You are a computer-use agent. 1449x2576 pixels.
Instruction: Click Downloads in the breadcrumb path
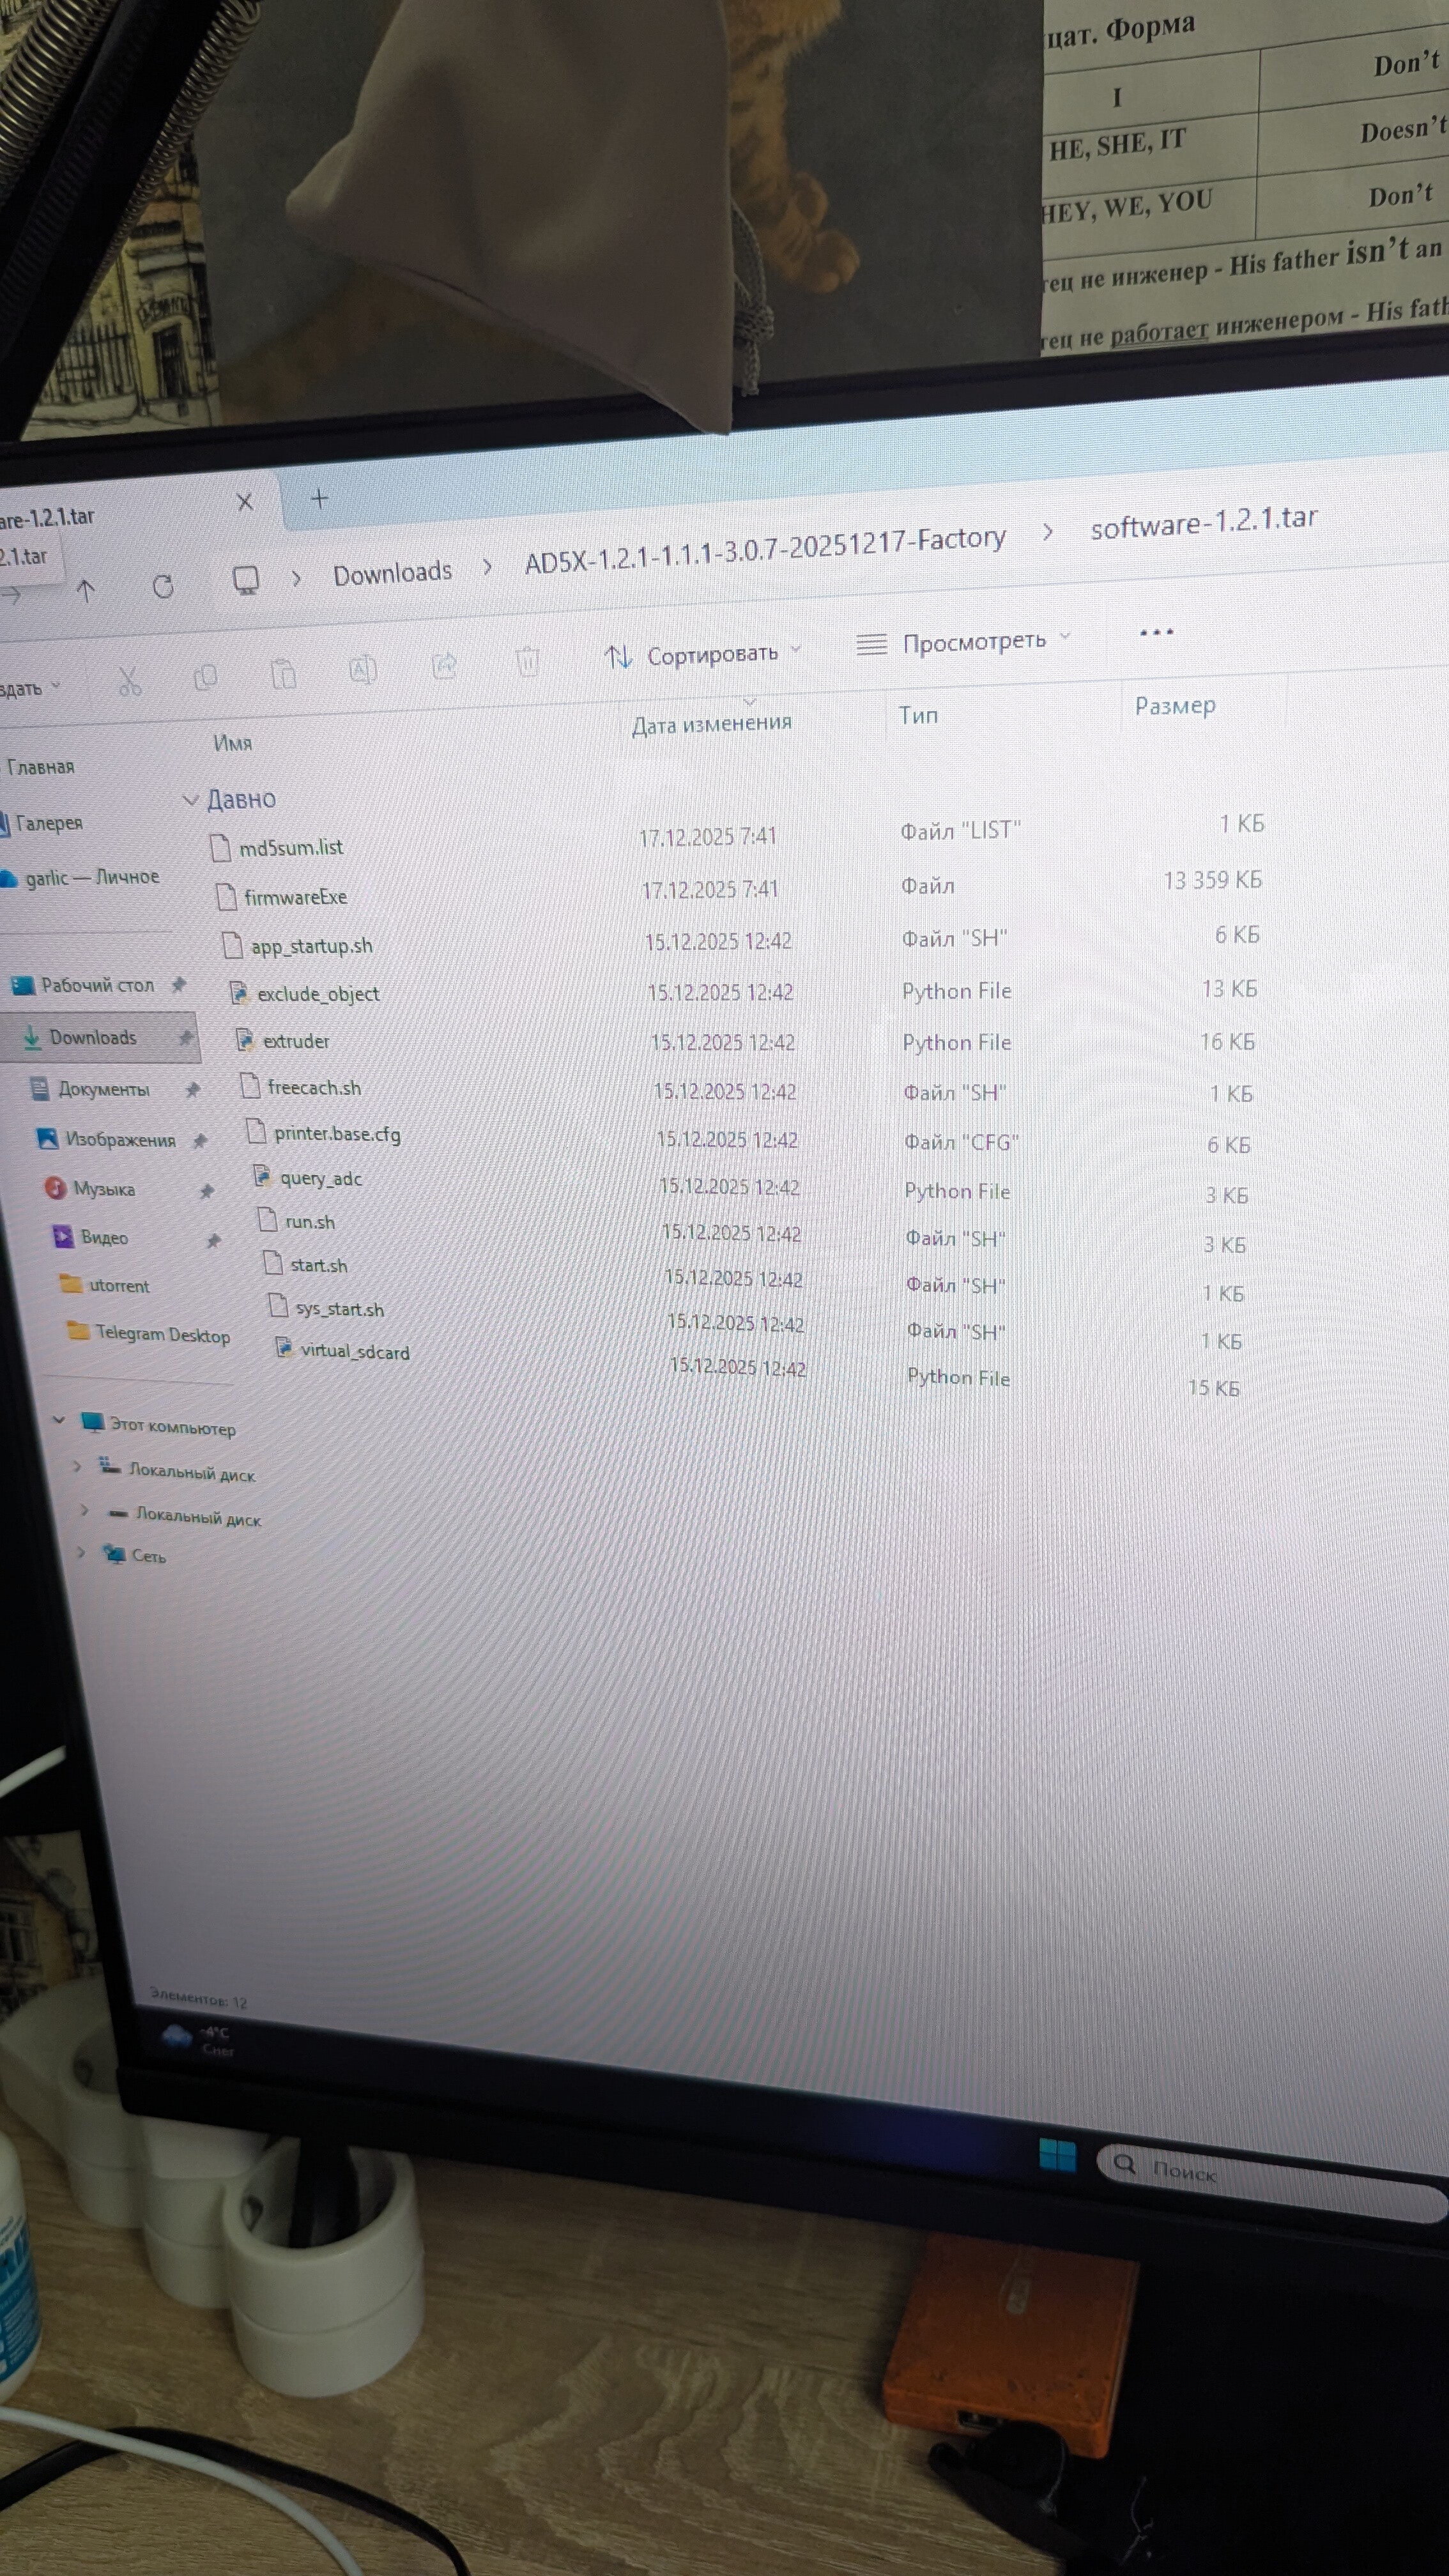(x=392, y=573)
